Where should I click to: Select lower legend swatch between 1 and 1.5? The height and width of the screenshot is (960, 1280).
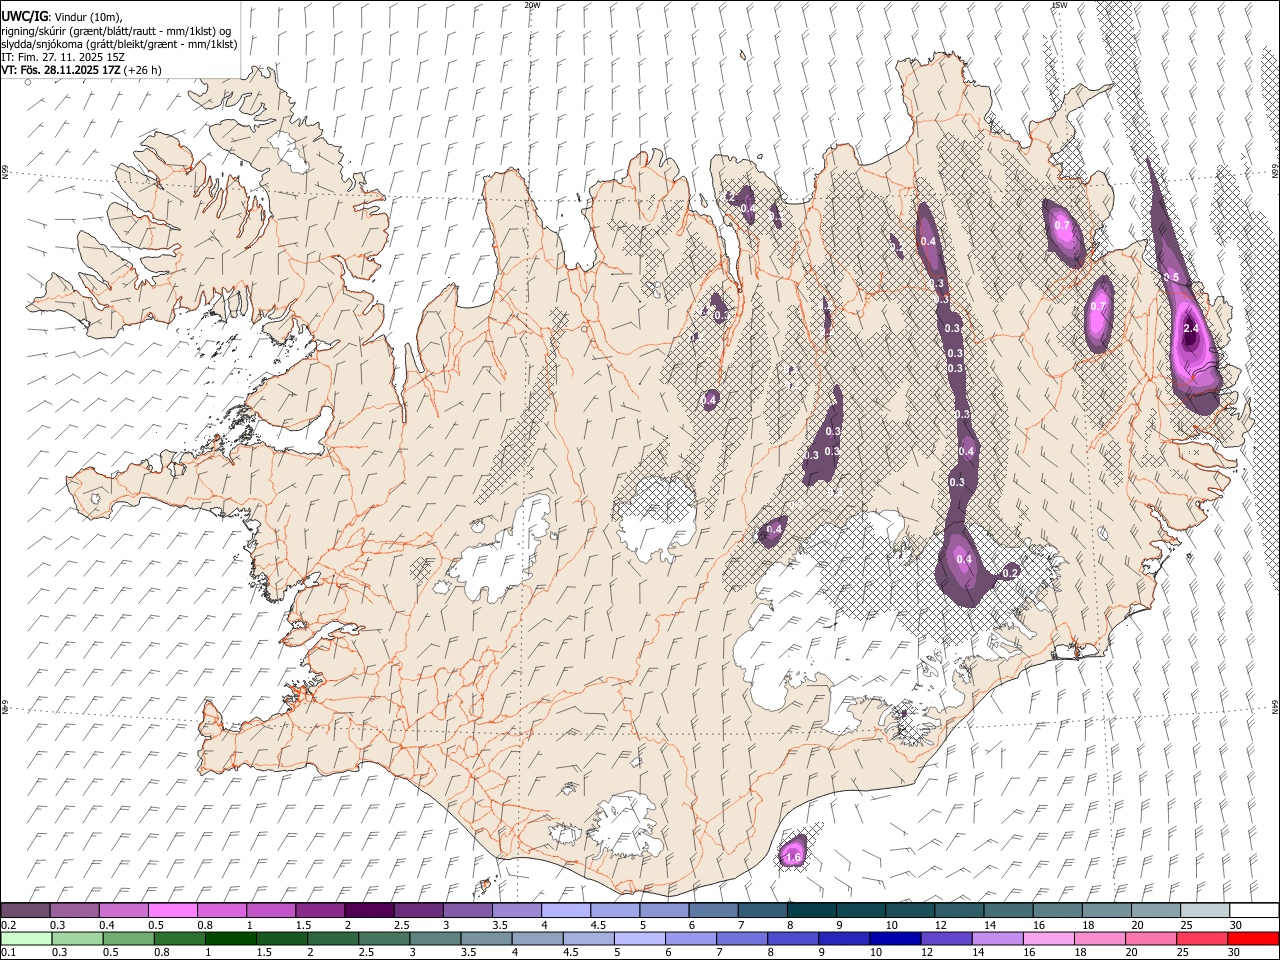coord(231,938)
